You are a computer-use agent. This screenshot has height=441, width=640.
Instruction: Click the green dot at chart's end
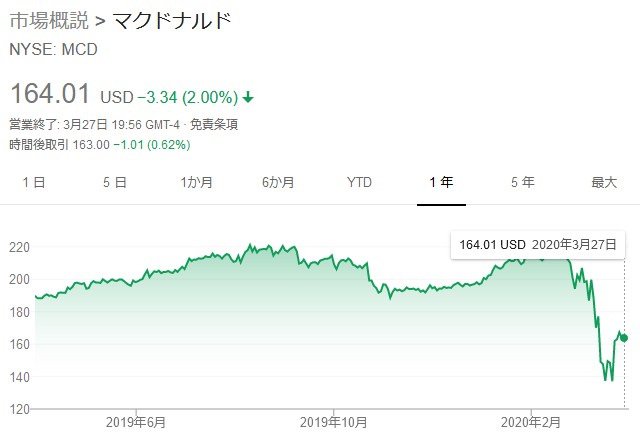625,337
